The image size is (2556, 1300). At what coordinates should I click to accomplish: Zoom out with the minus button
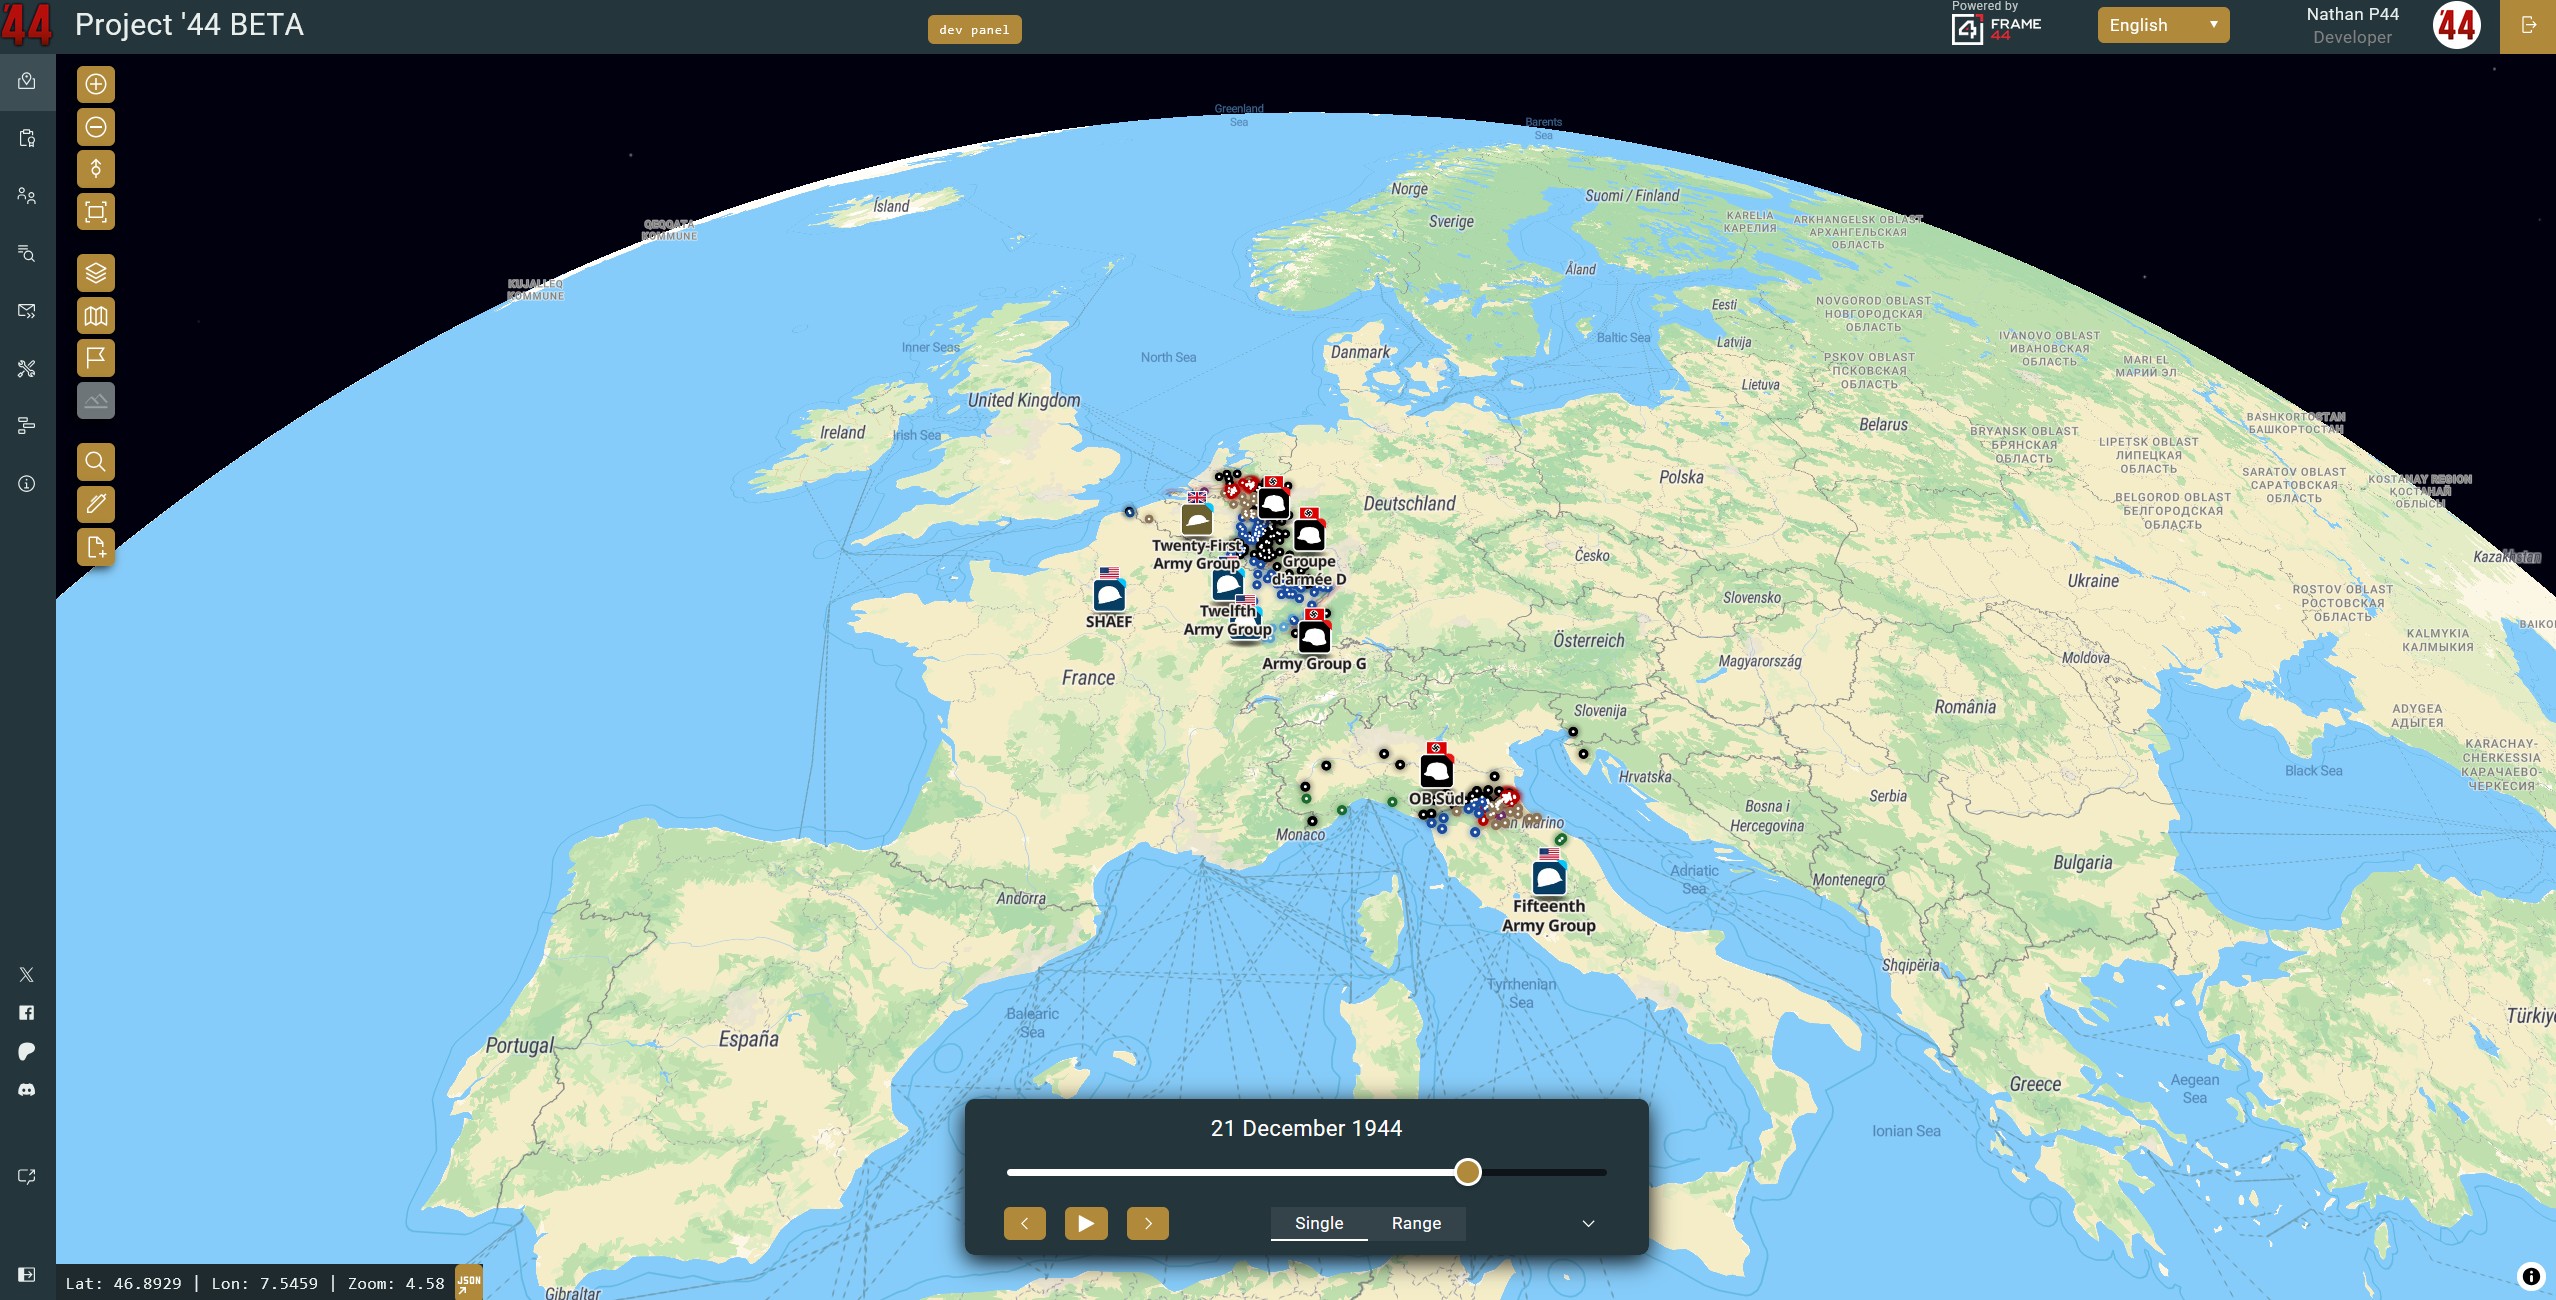click(96, 127)
